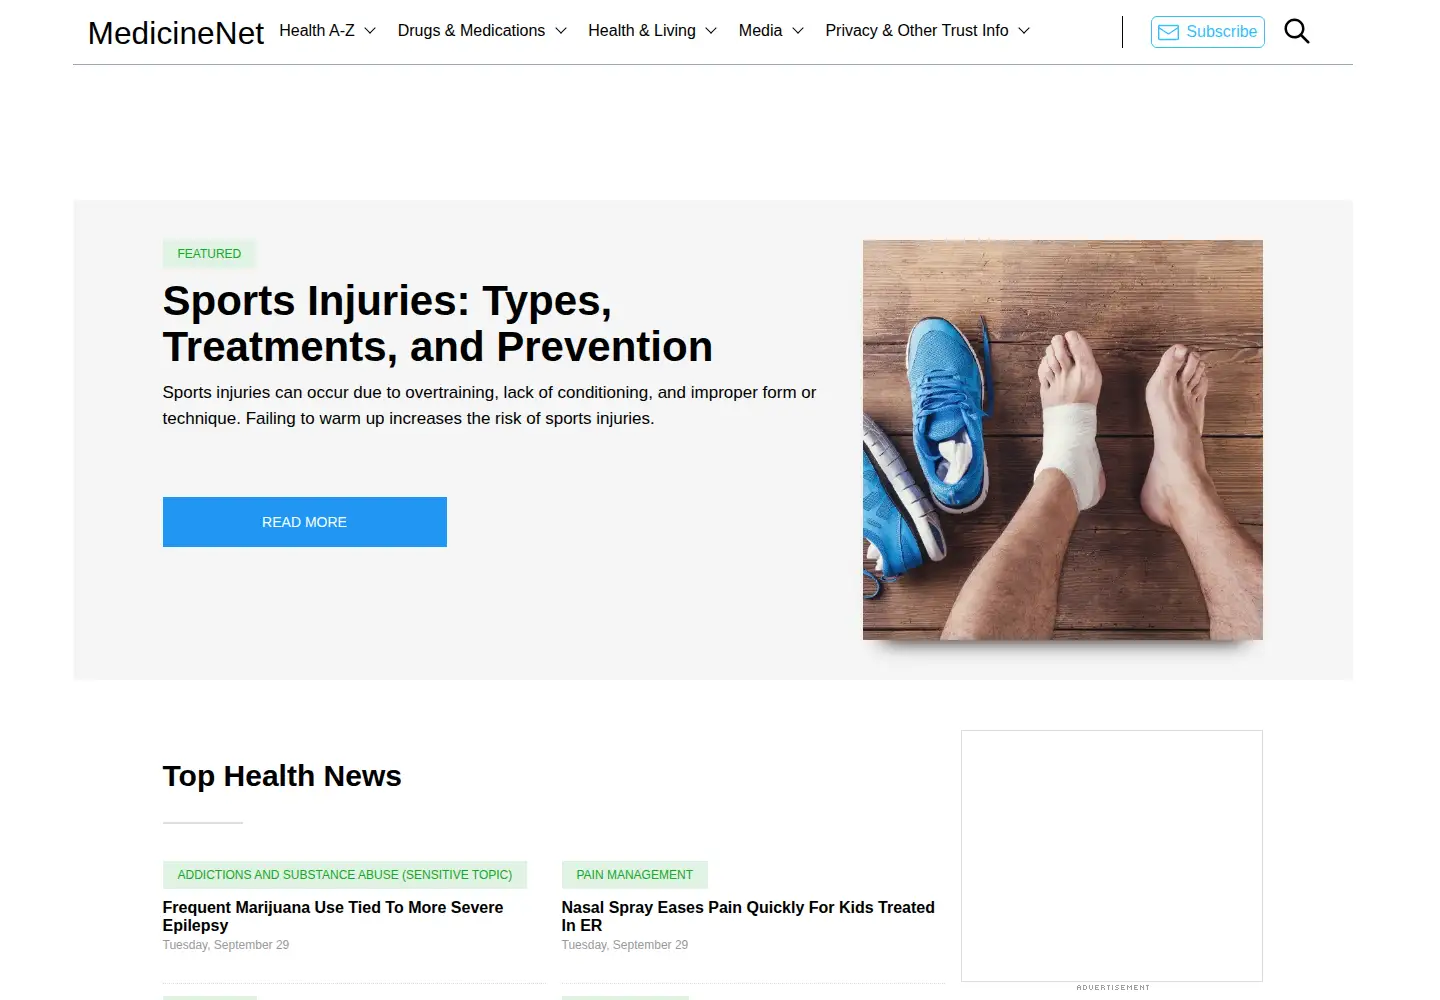Open Drugs & Medications menu
The width and height of the screenshot is (1440, 1000).
pos(471,31)
